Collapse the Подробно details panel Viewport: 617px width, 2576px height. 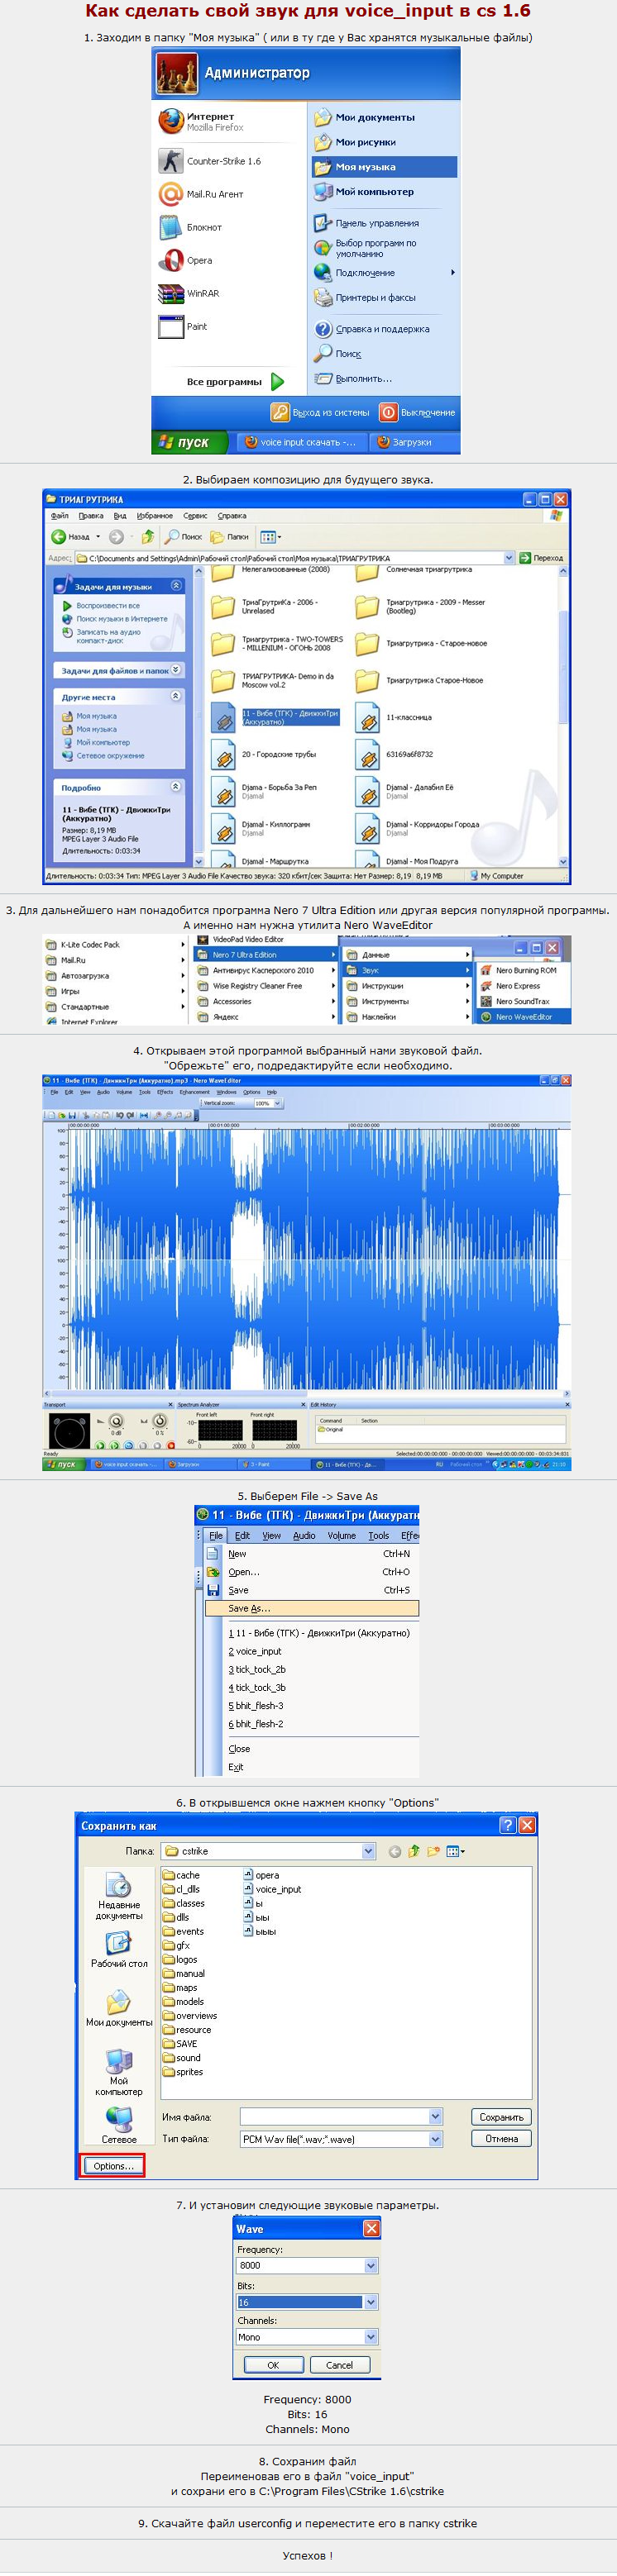tap(176, 787)
